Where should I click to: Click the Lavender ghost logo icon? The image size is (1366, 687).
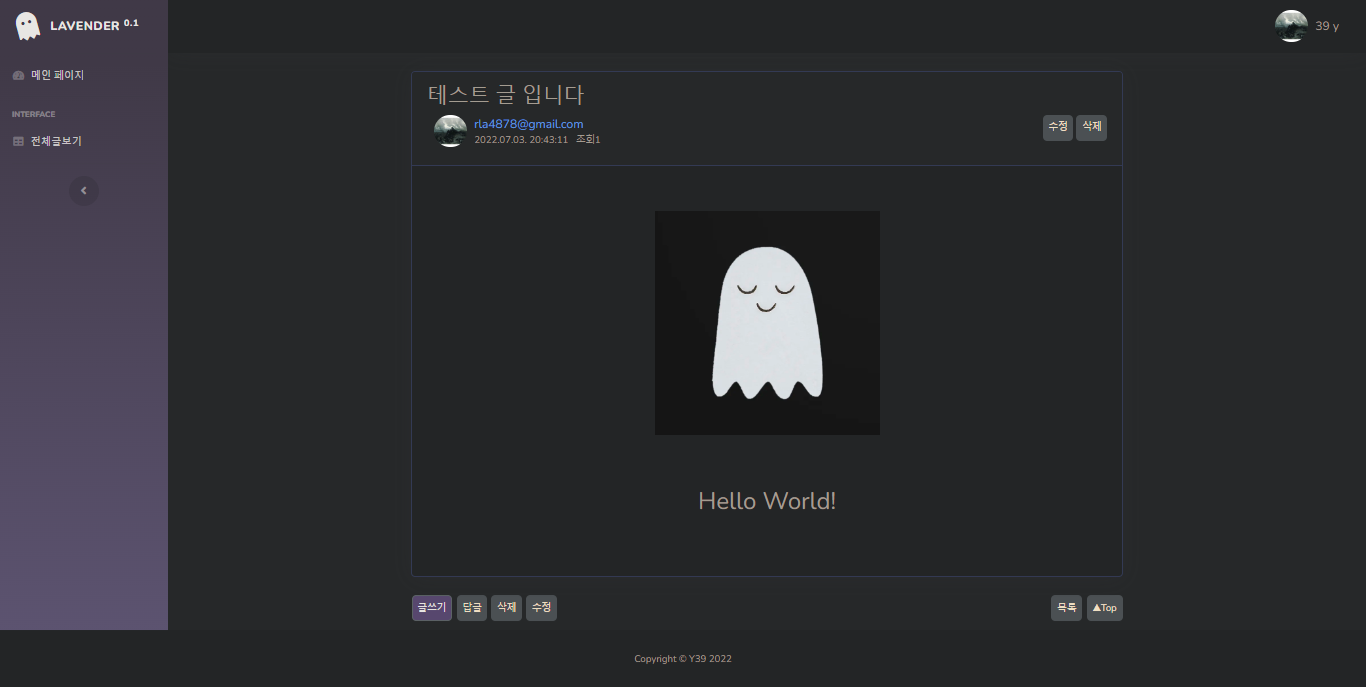click(x=28, y=26)
